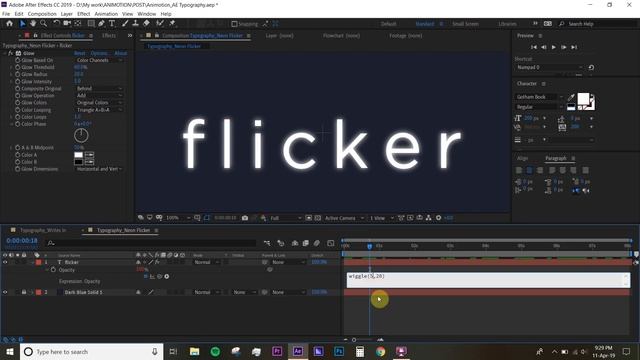Select the Selection arrow tool
The width and height of the screenshot is (640, 360).
click(x=22, y=24)
